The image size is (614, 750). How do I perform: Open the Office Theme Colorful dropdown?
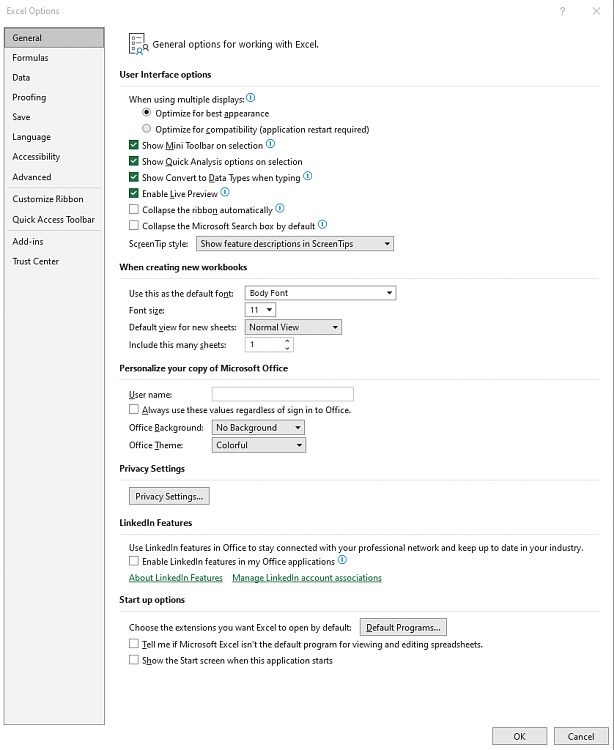259,445
